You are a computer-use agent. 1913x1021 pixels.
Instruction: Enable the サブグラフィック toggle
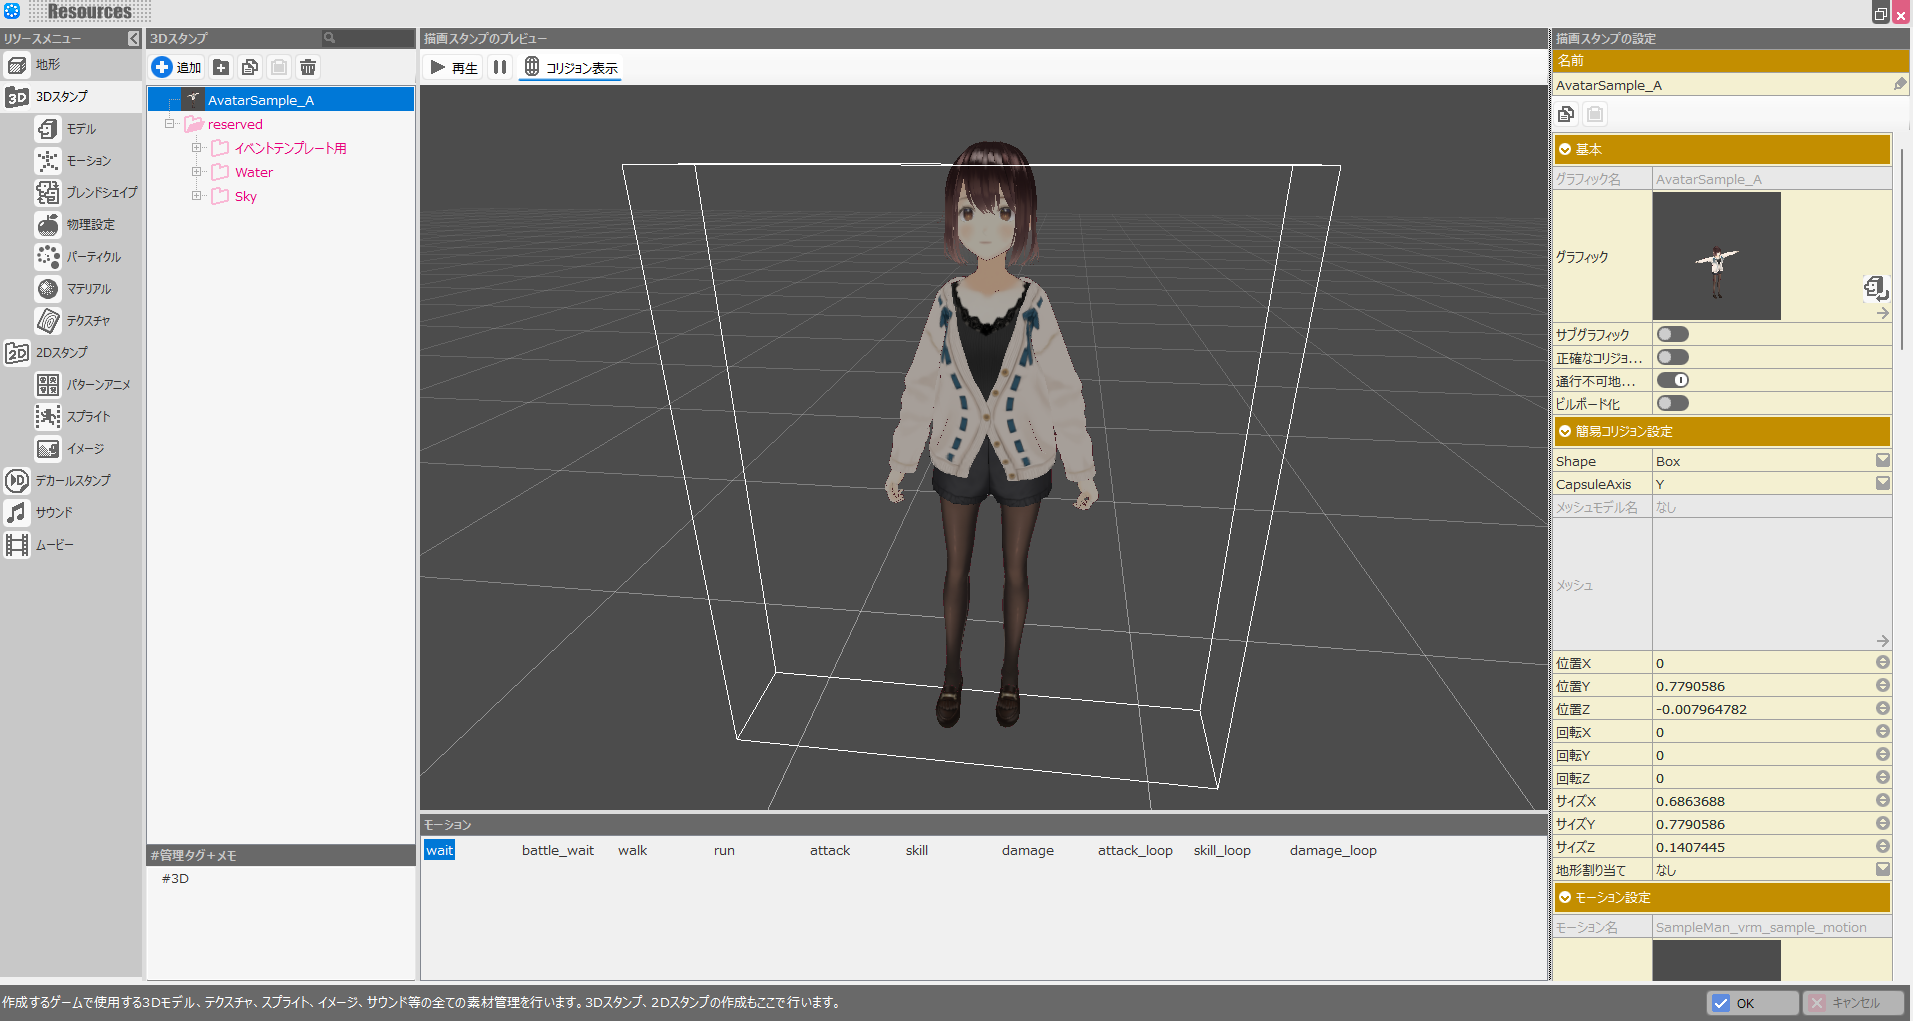point(1671,333)
